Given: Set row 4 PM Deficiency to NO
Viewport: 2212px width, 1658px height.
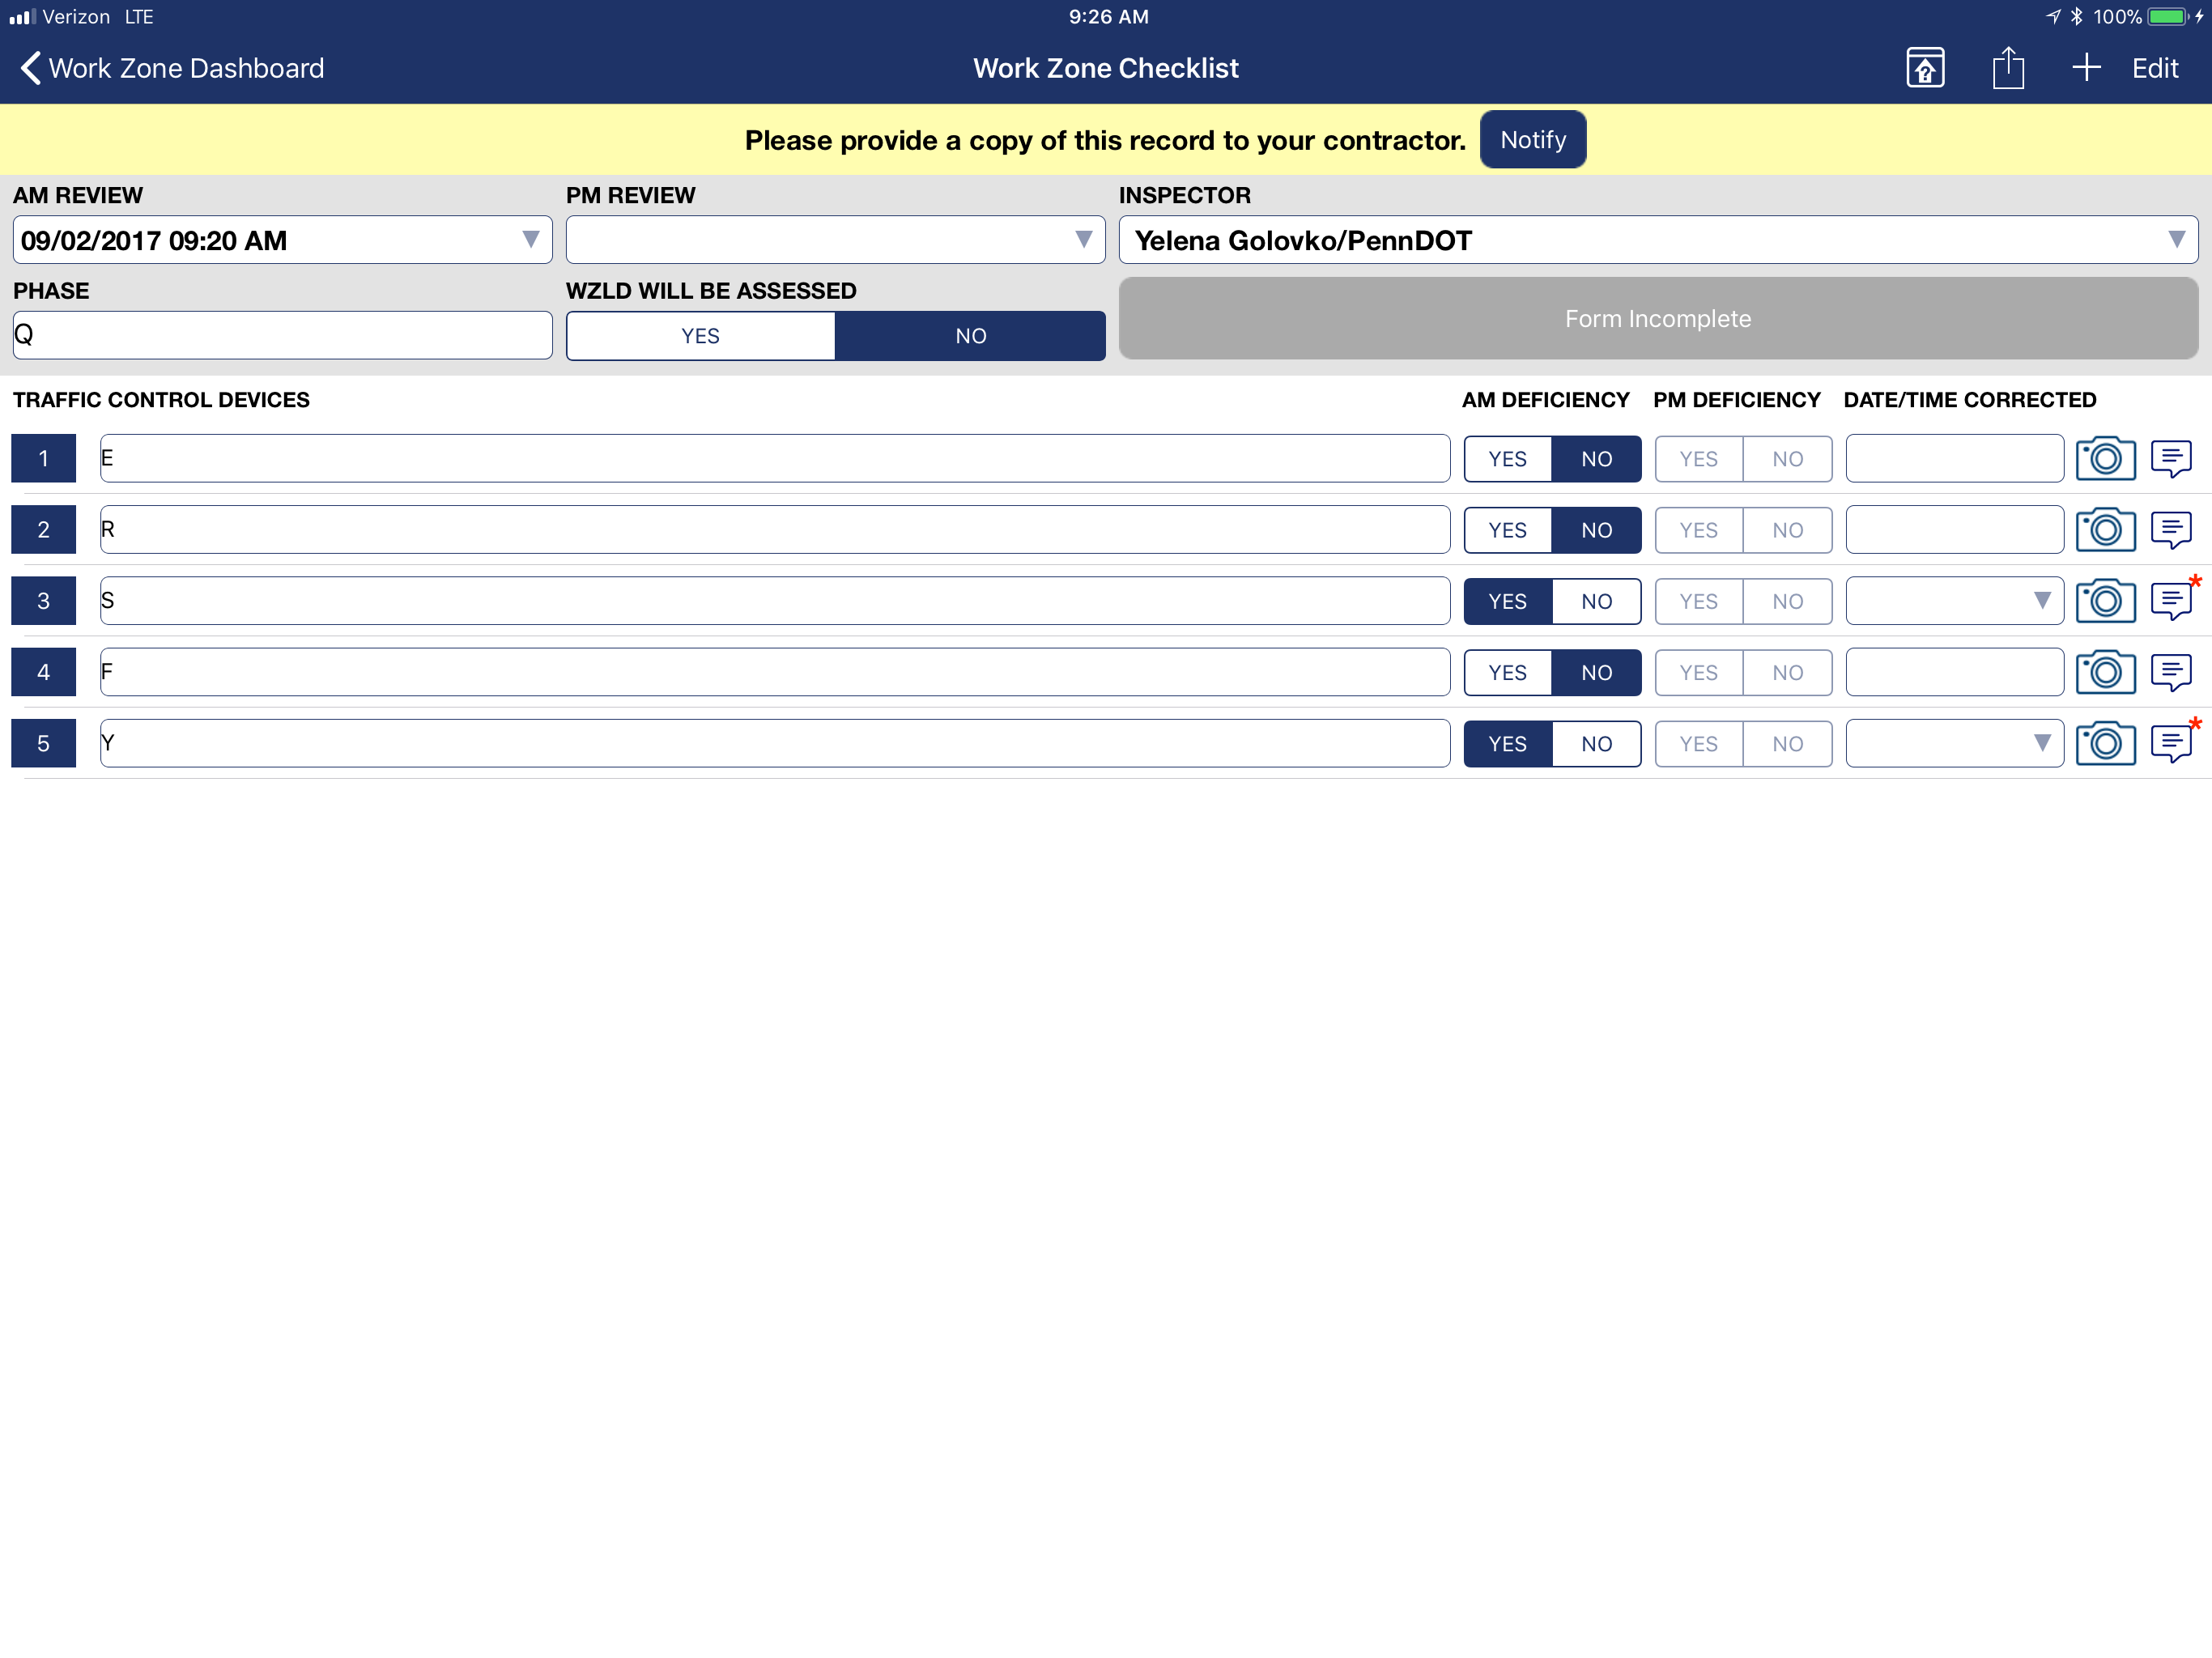Looking at the screenshot, I should (x=1787, y=672).
